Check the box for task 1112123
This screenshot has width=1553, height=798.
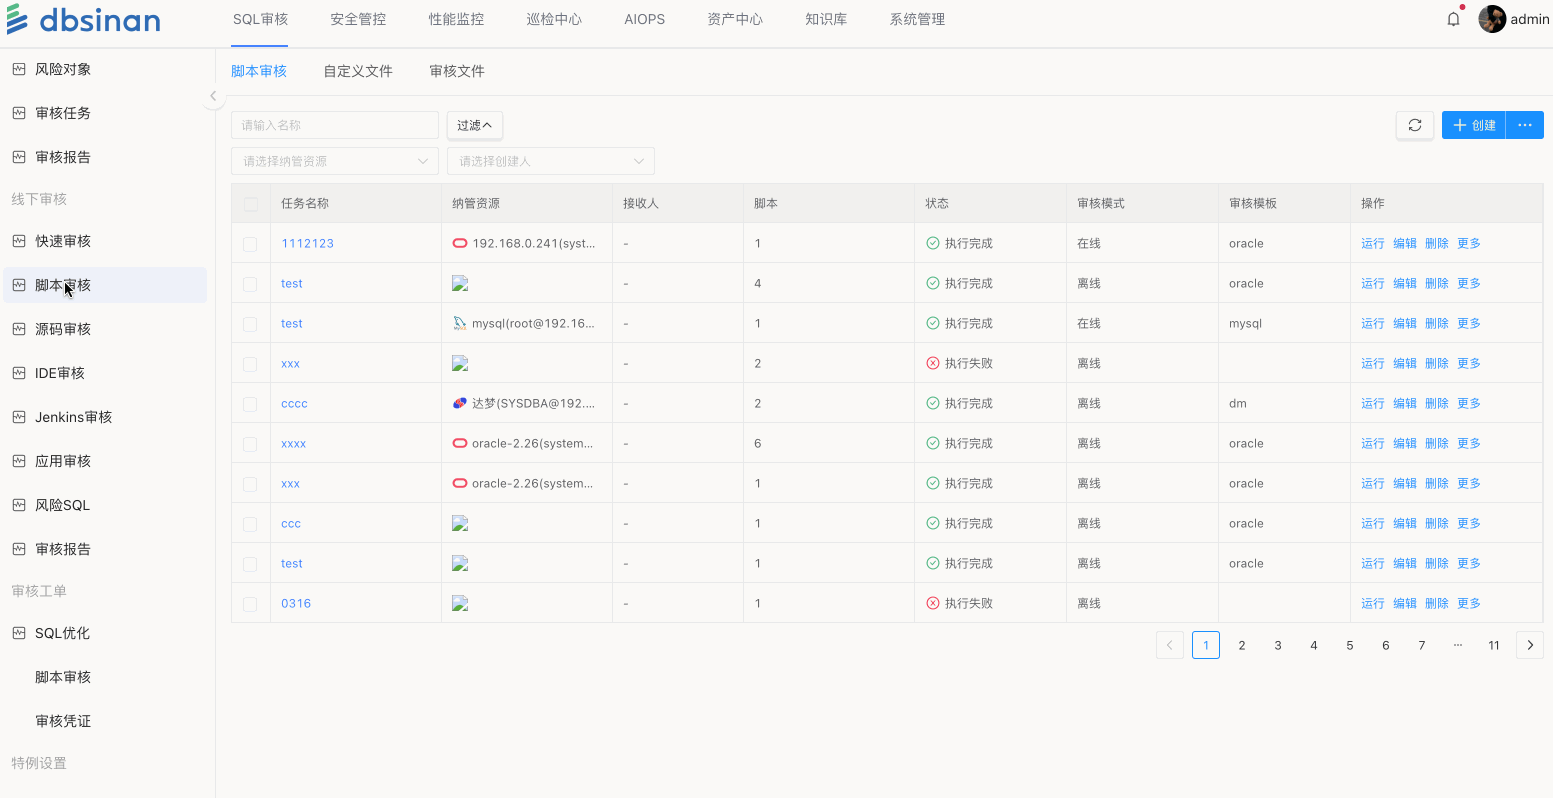(250, 244)
